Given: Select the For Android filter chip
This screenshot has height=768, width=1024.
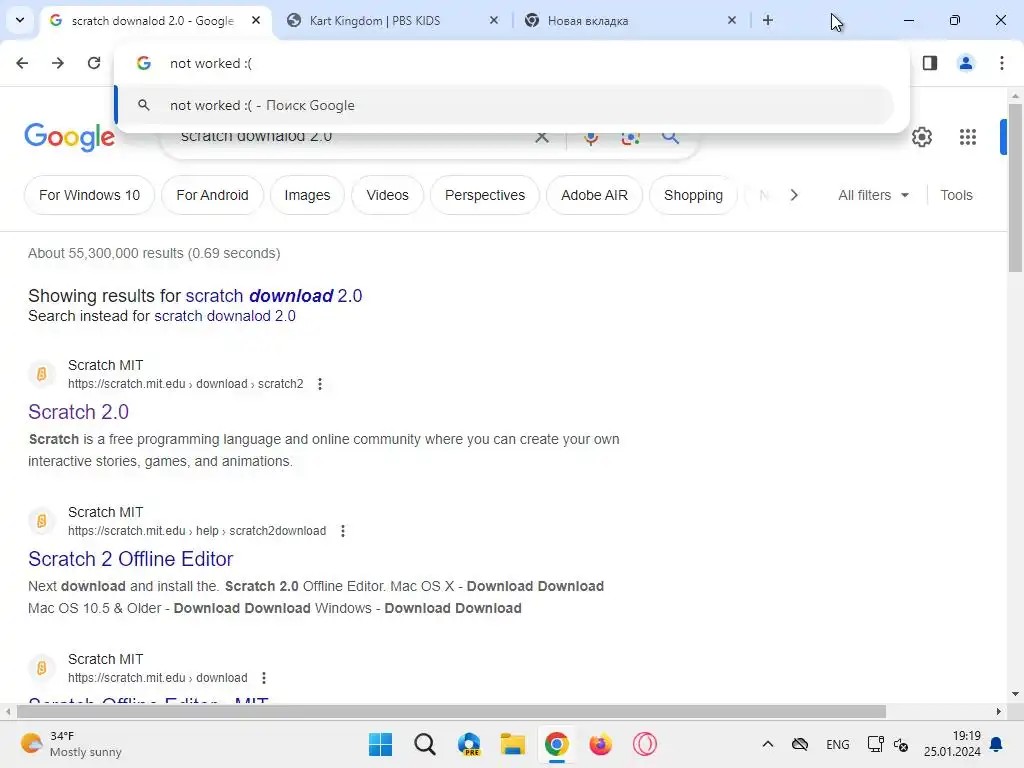Looking at the screenshot, I should pos(212,195).
